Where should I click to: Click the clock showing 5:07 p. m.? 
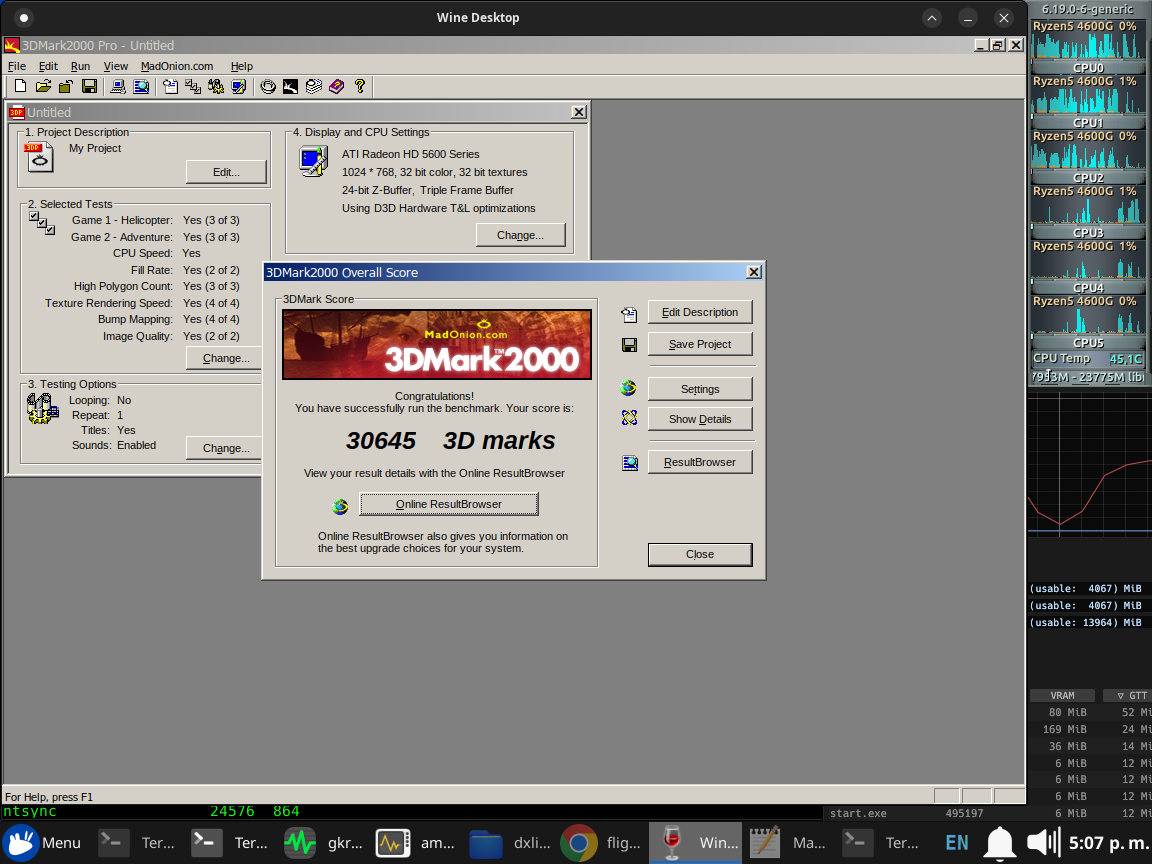click(1107, 843)
